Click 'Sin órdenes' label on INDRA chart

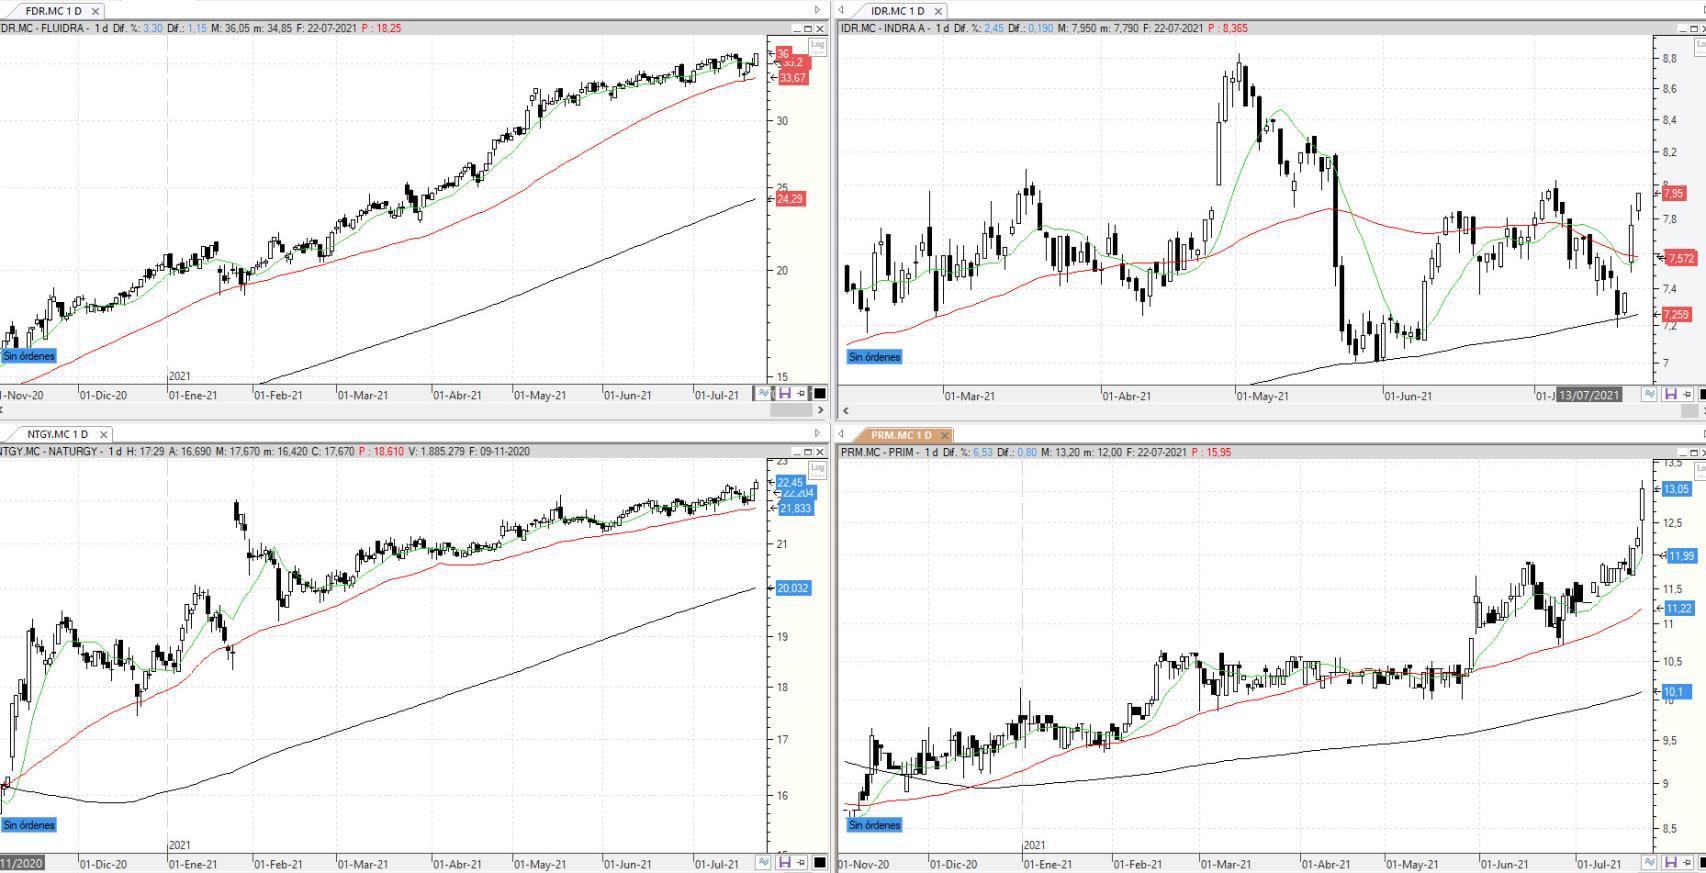874,357
